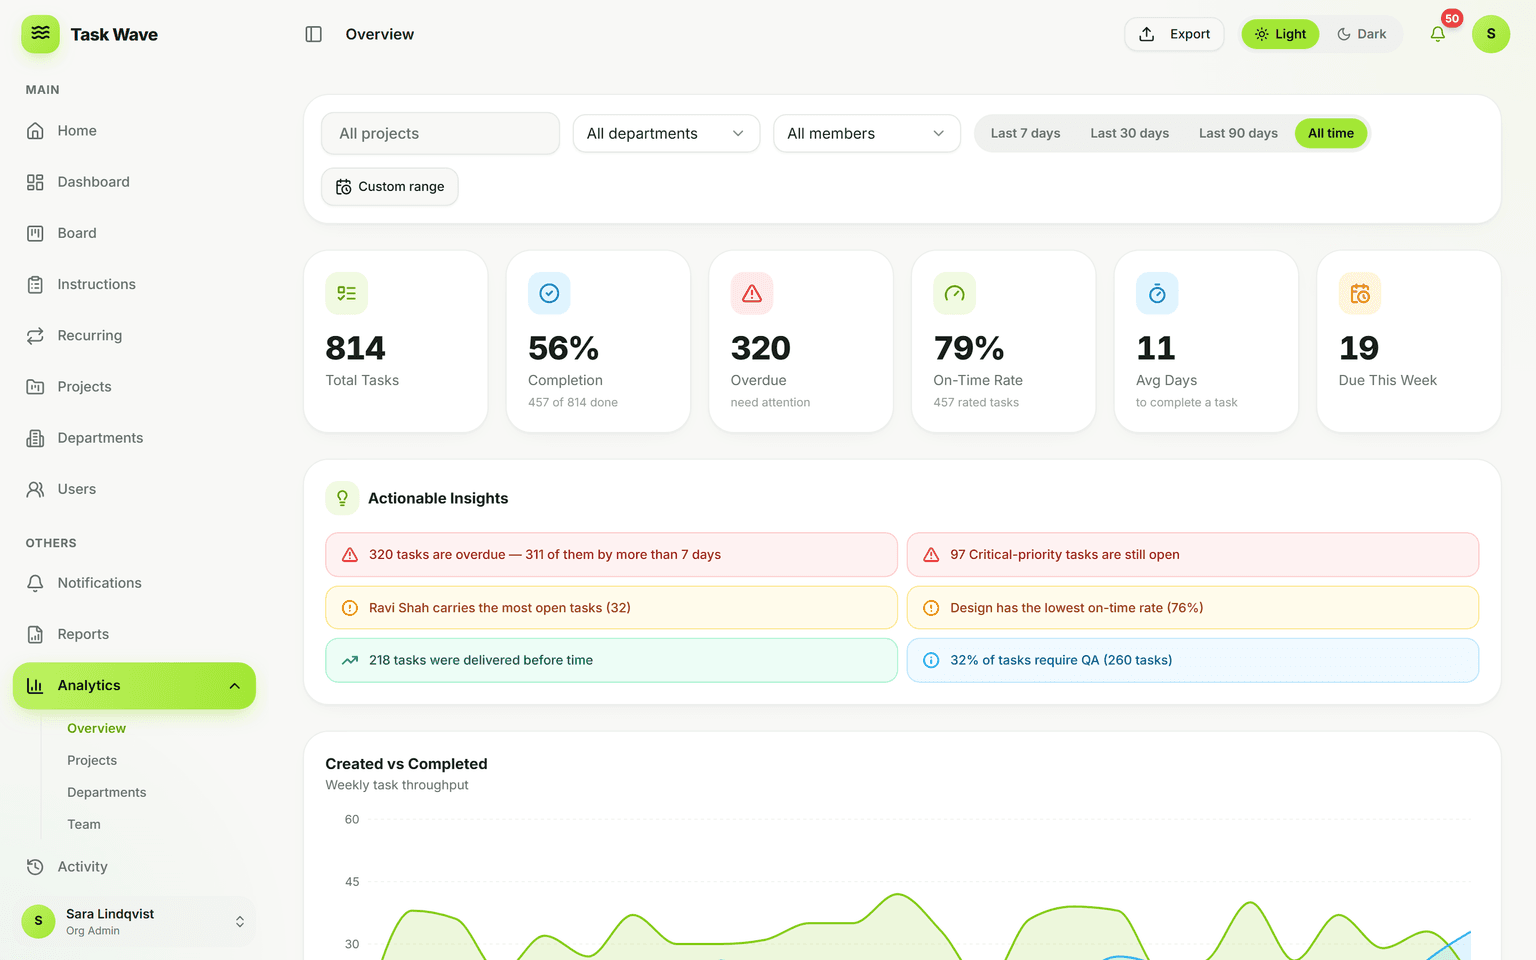Open the All departments dropdown
Viewport: 1536px width, 960px height.
pyautogui.click(x=666, y=133)
